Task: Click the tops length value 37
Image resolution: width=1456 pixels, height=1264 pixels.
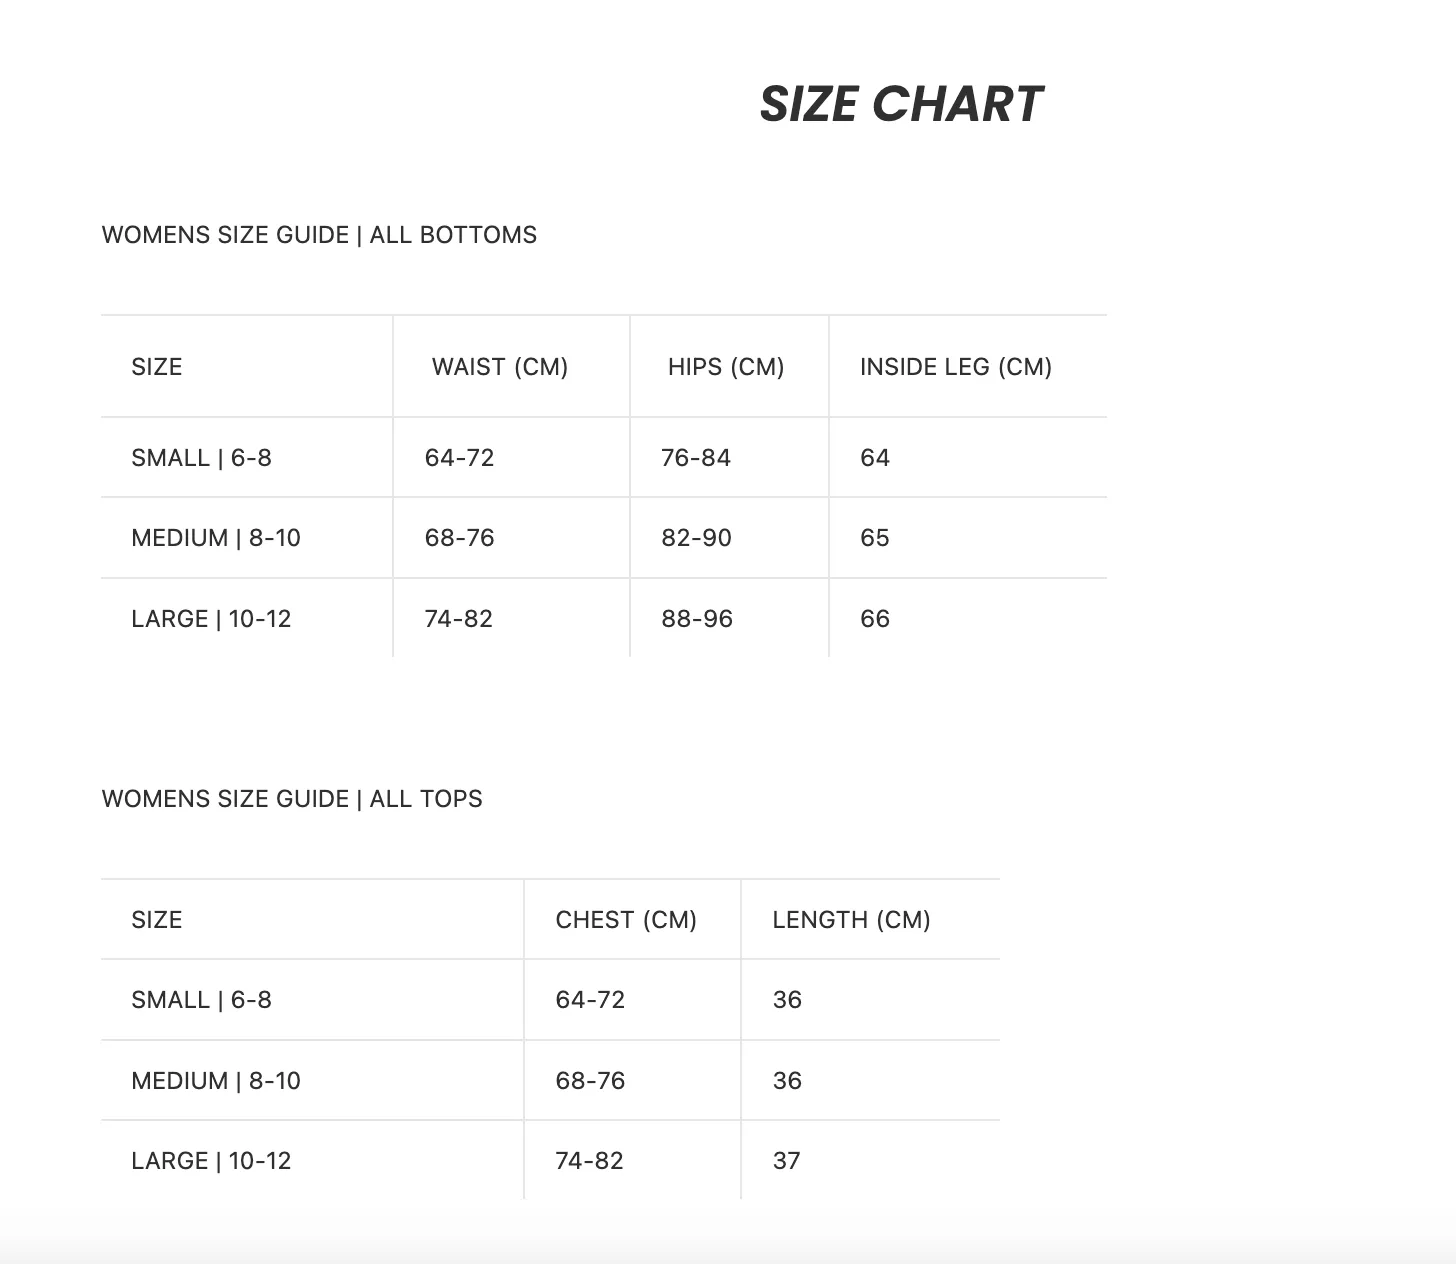Action: [787, 1161]
